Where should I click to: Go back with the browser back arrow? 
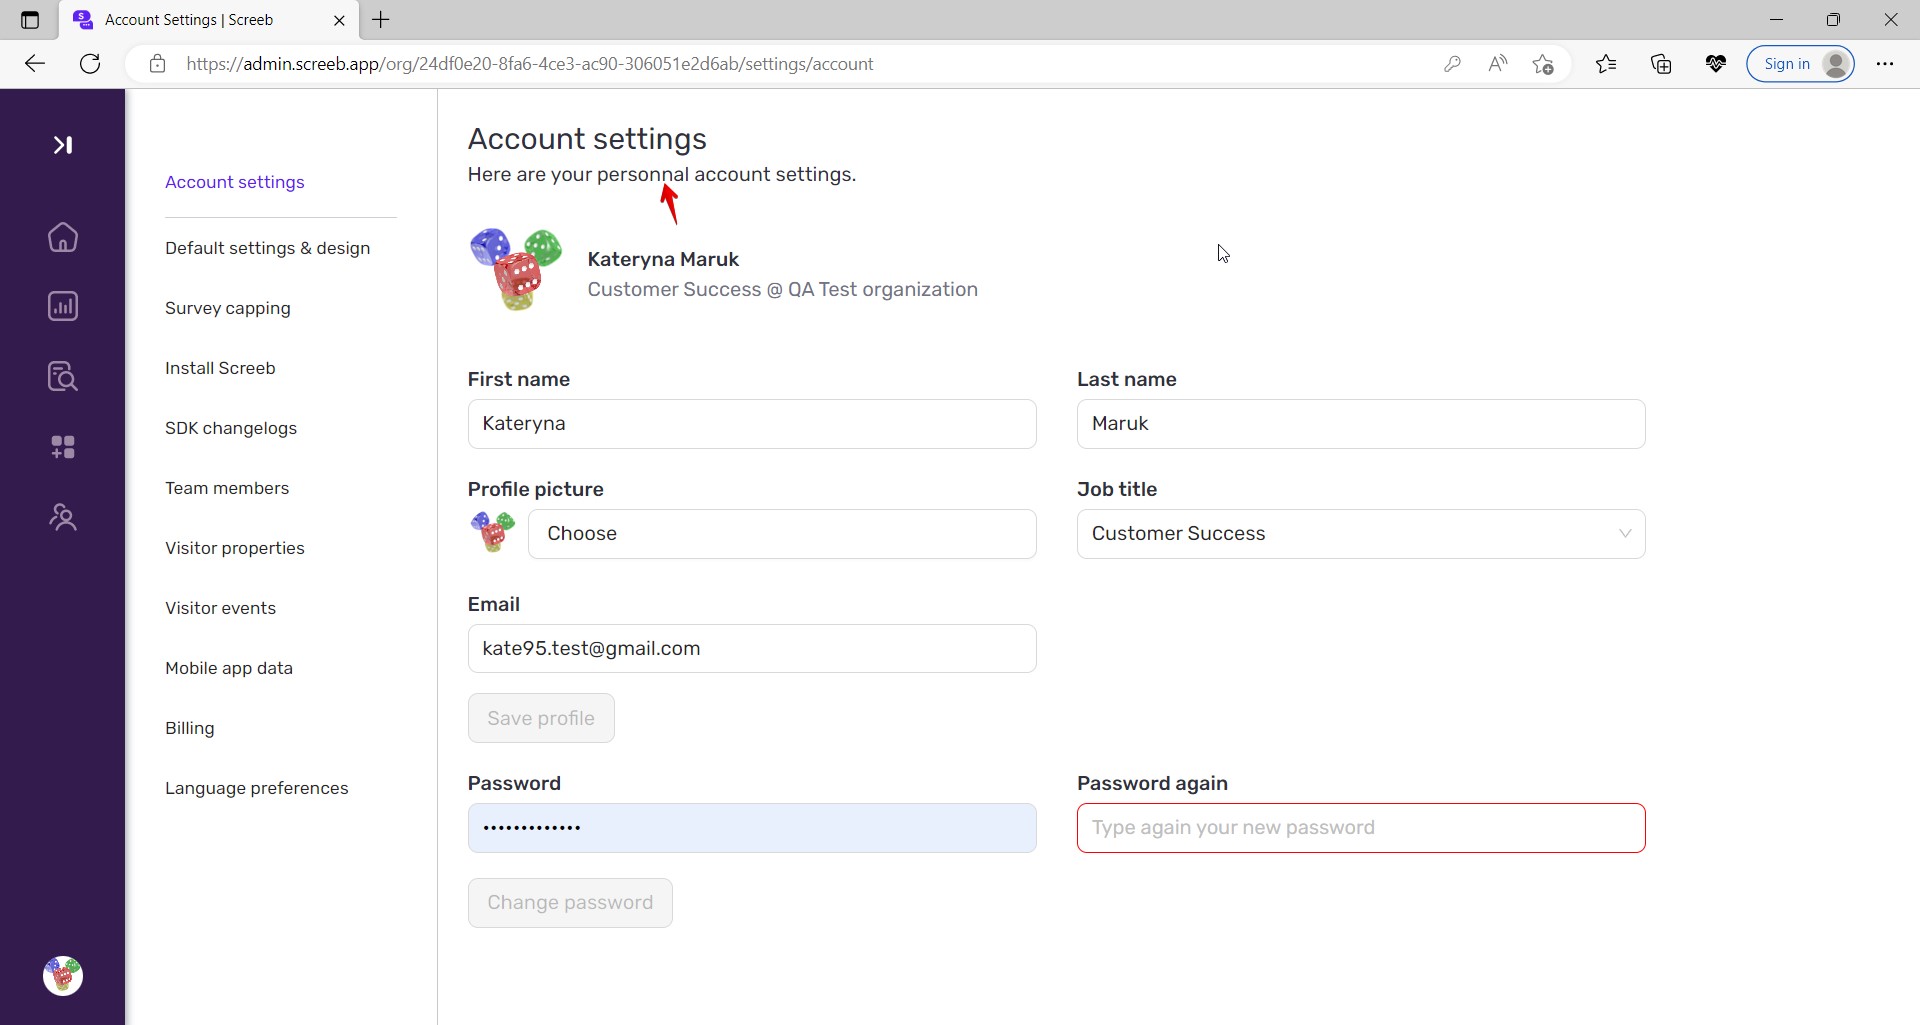[x=35, y=64]
